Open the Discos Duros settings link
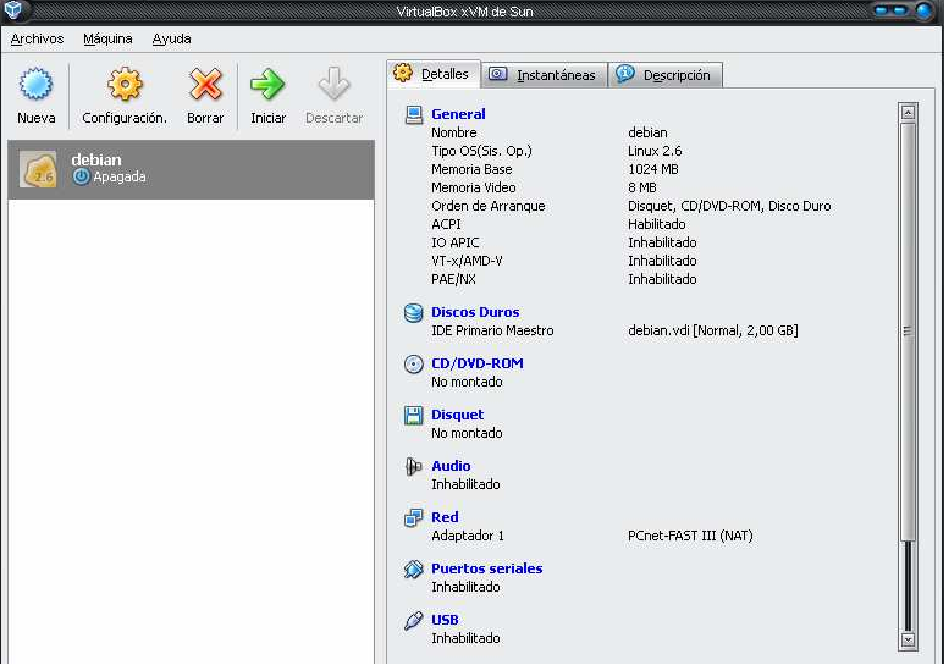The height and width of the screenshot is (664, 944). coord(475,312)
